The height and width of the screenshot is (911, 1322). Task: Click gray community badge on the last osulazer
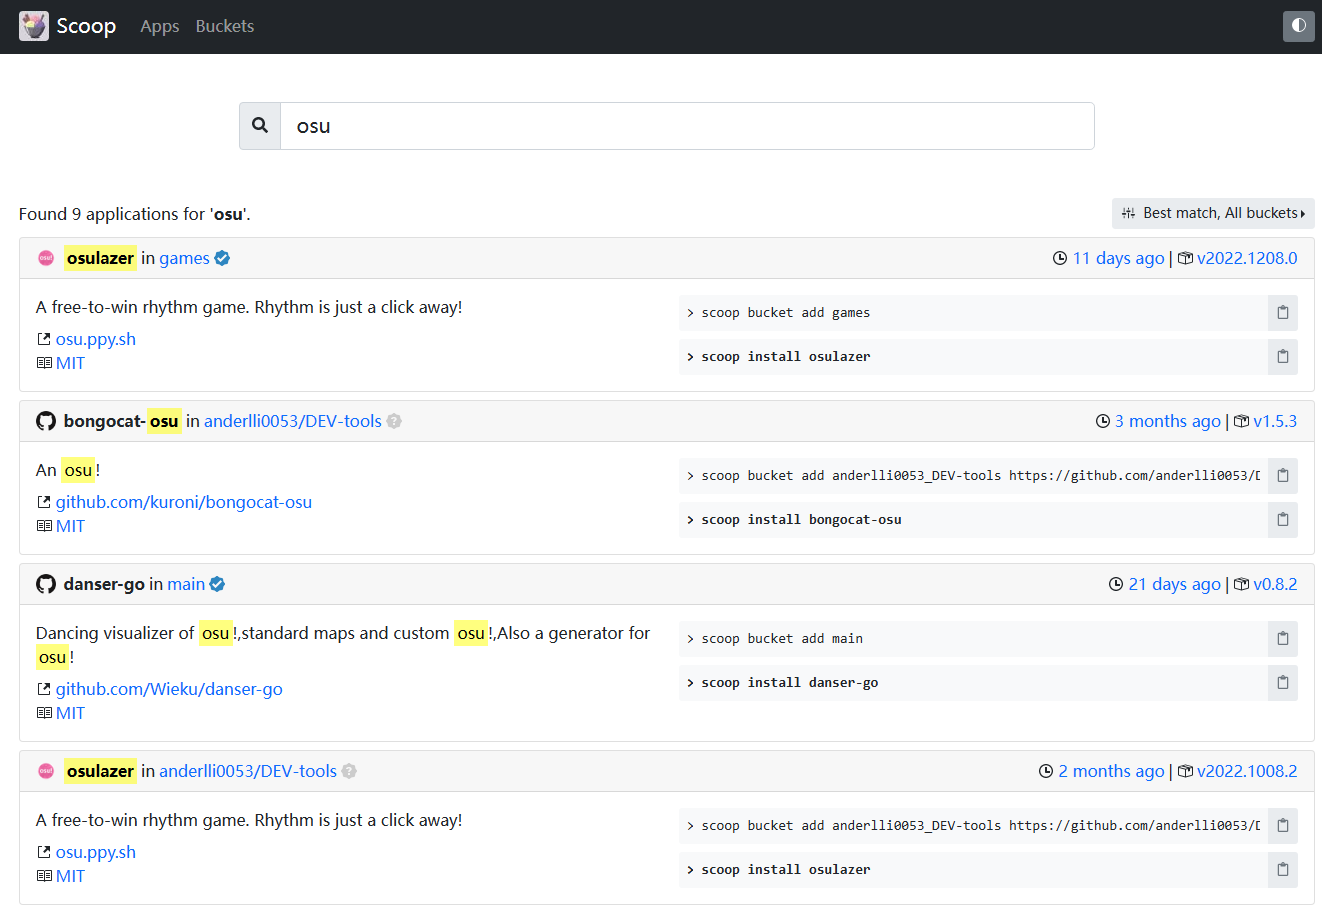pyautogui.click(x=349, y=771)
